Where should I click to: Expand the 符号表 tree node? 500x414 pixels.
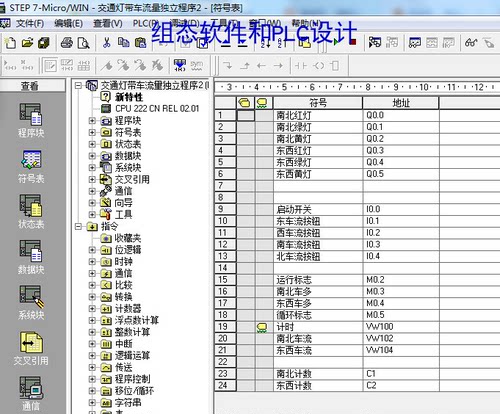click(92, 132)
